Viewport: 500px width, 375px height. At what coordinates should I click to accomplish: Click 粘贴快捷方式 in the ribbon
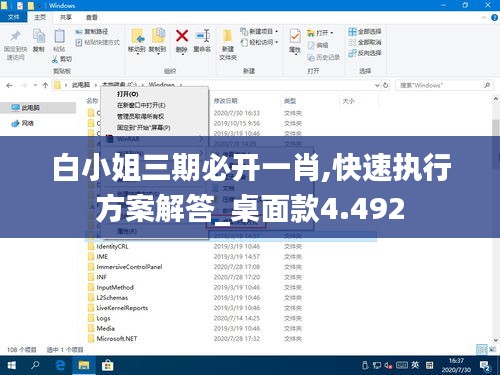coord(98,43)
